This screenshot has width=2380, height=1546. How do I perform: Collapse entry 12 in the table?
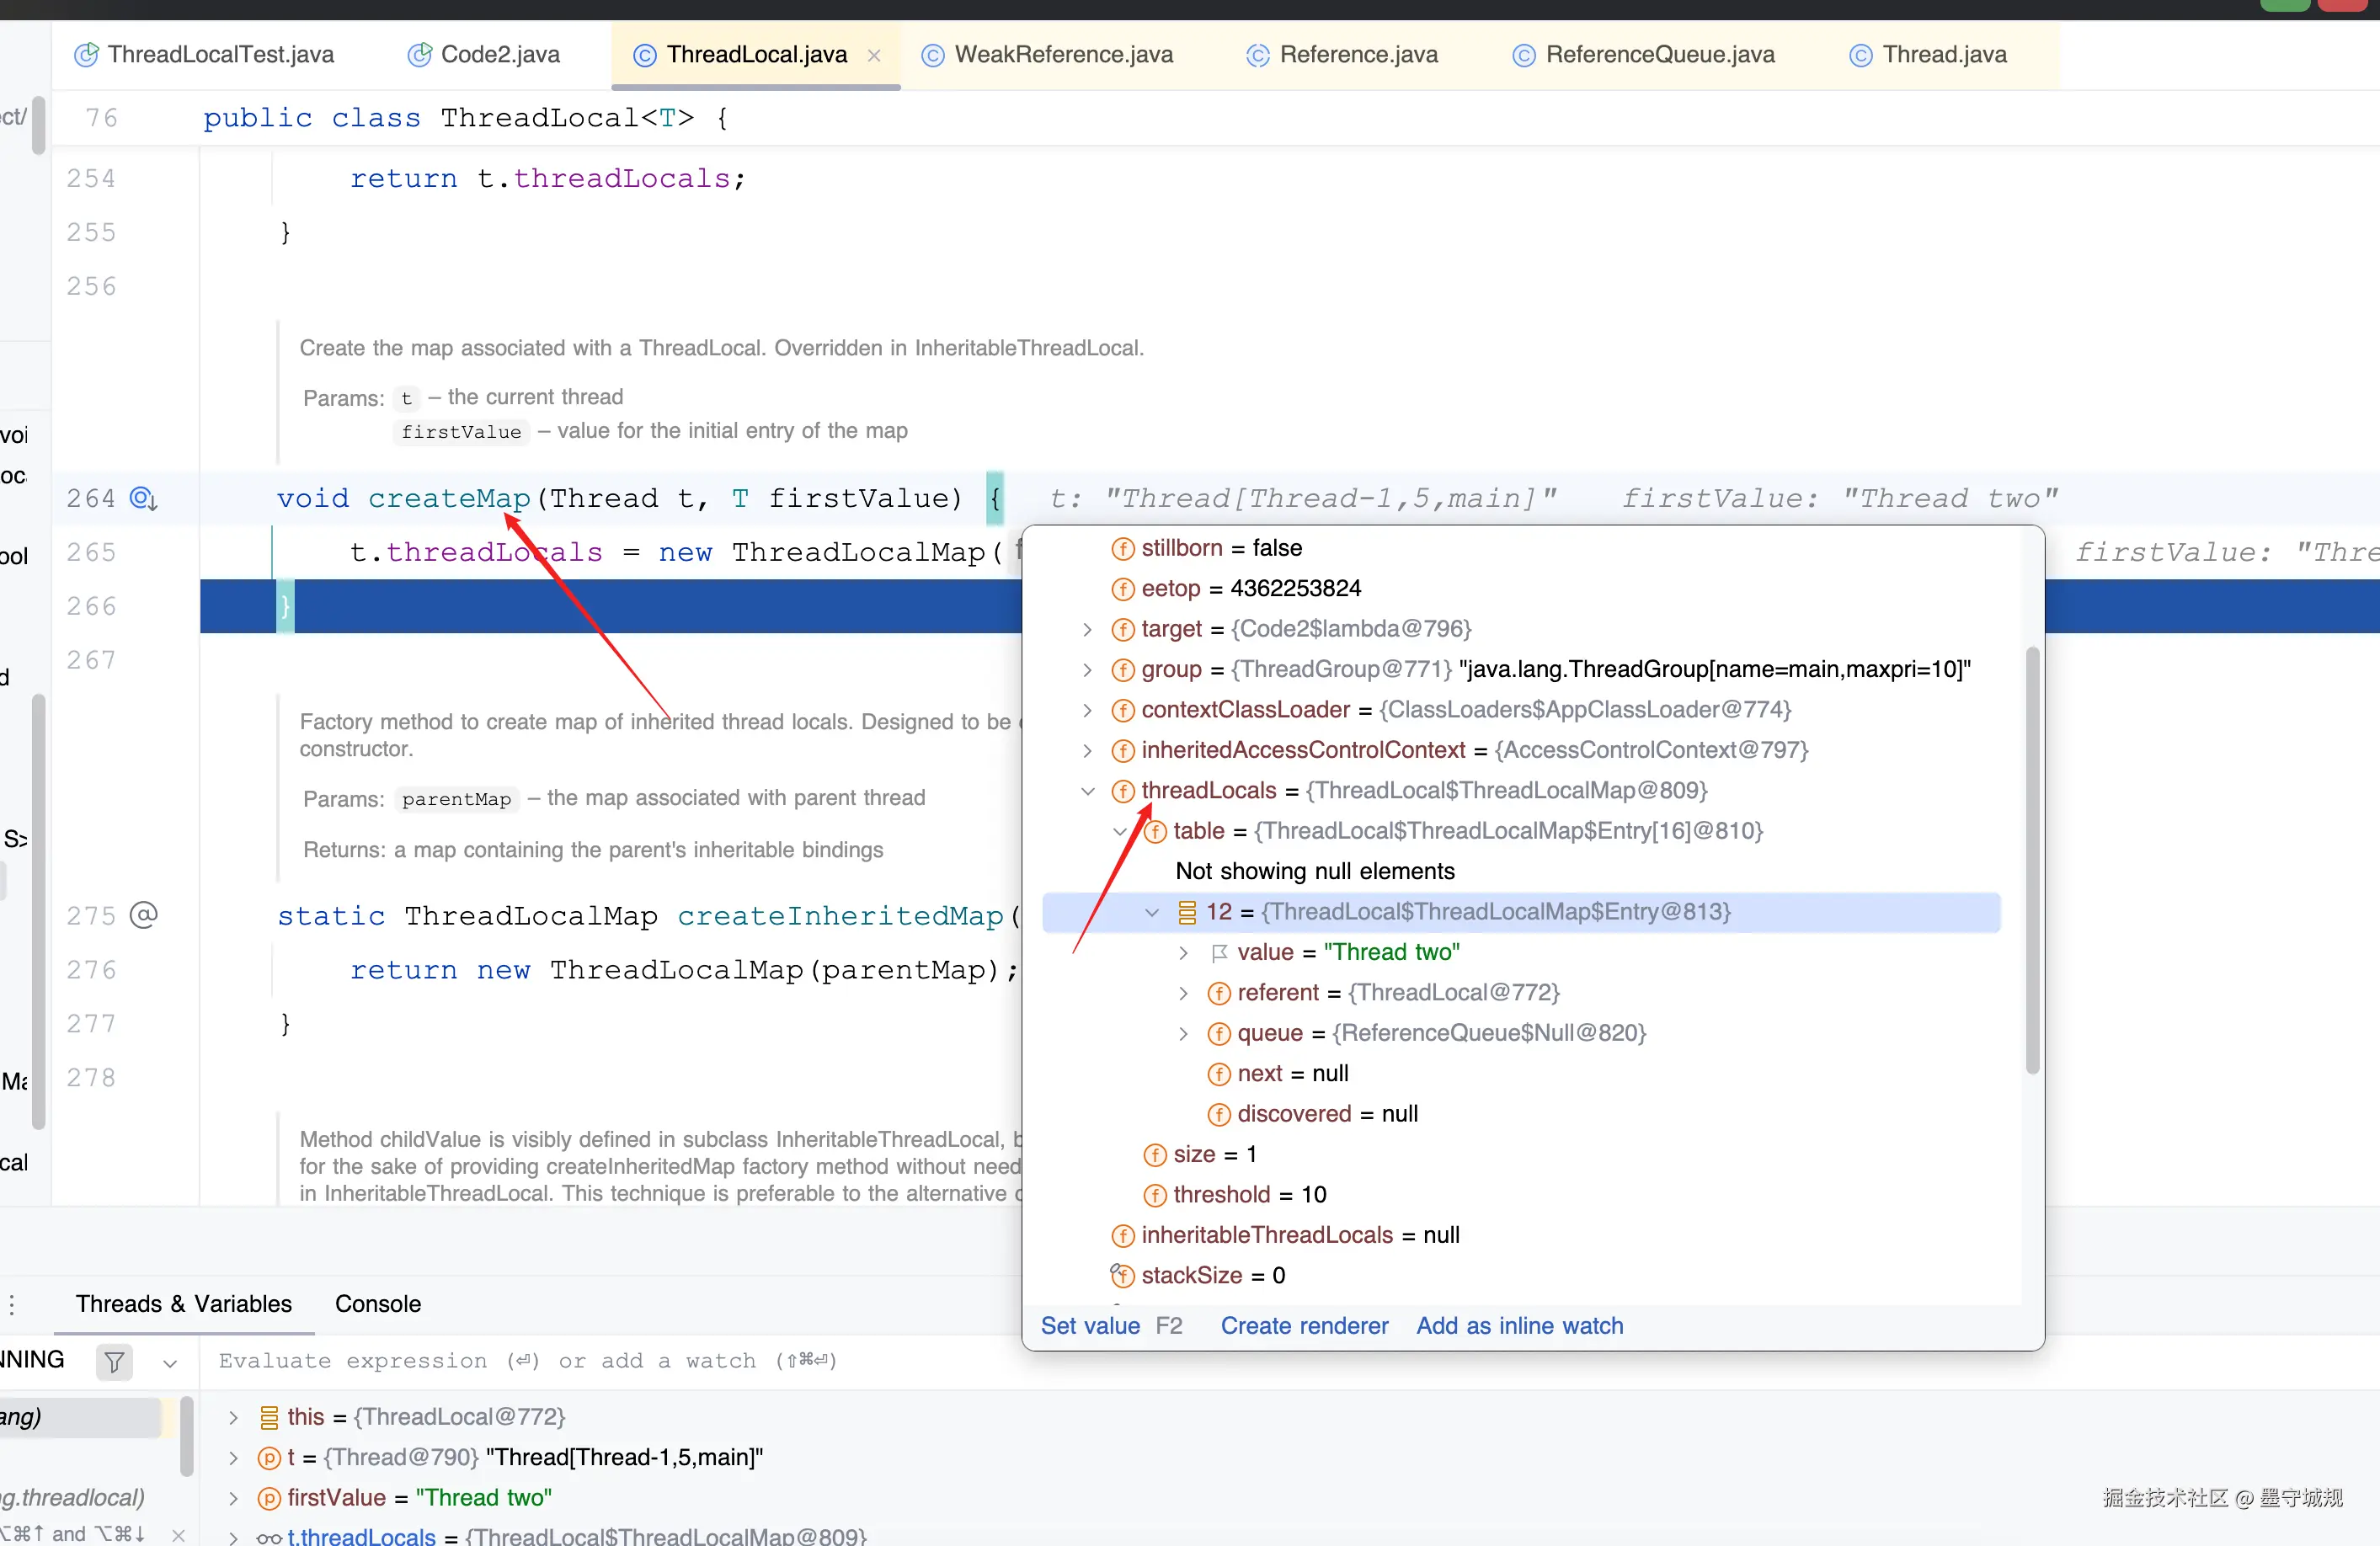click(1152, 912)
